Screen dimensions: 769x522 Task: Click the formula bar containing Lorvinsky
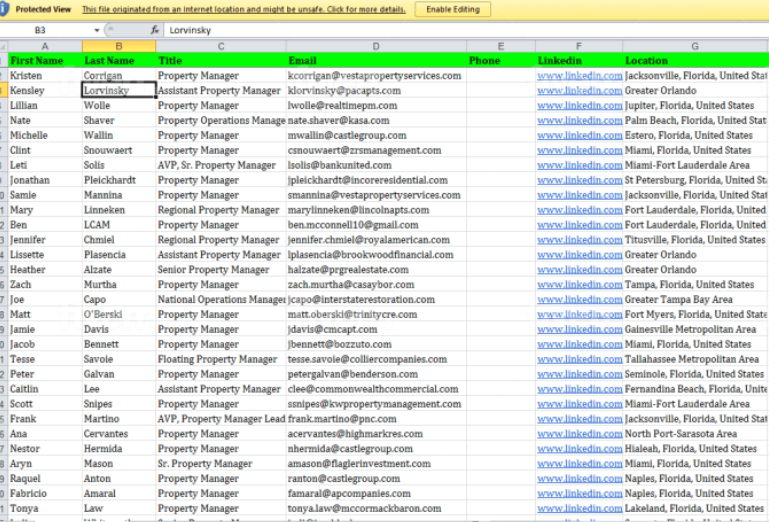466,30
